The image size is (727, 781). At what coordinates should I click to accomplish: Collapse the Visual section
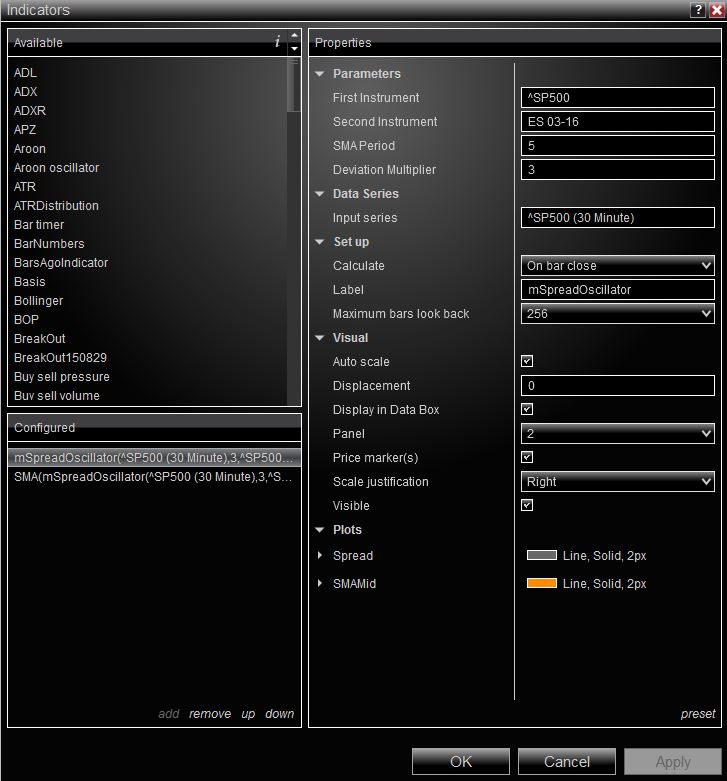tap(320, 338)
